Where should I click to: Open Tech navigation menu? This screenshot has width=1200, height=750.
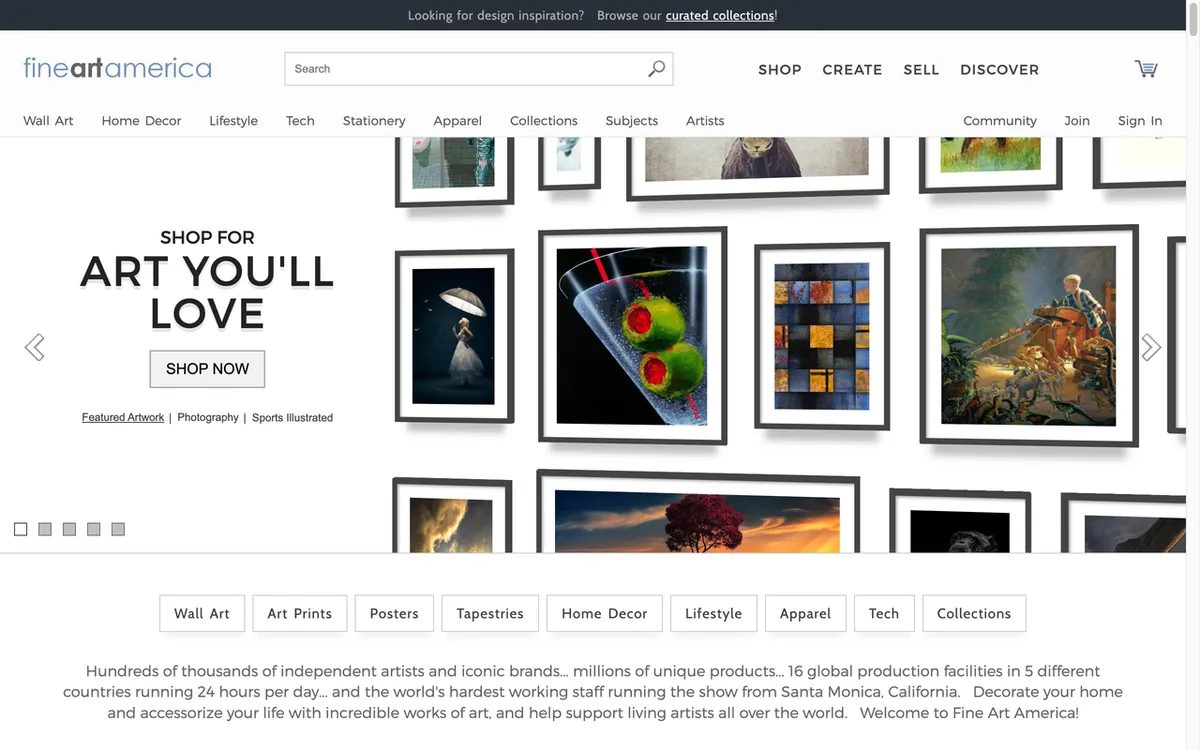coord(300,121)
